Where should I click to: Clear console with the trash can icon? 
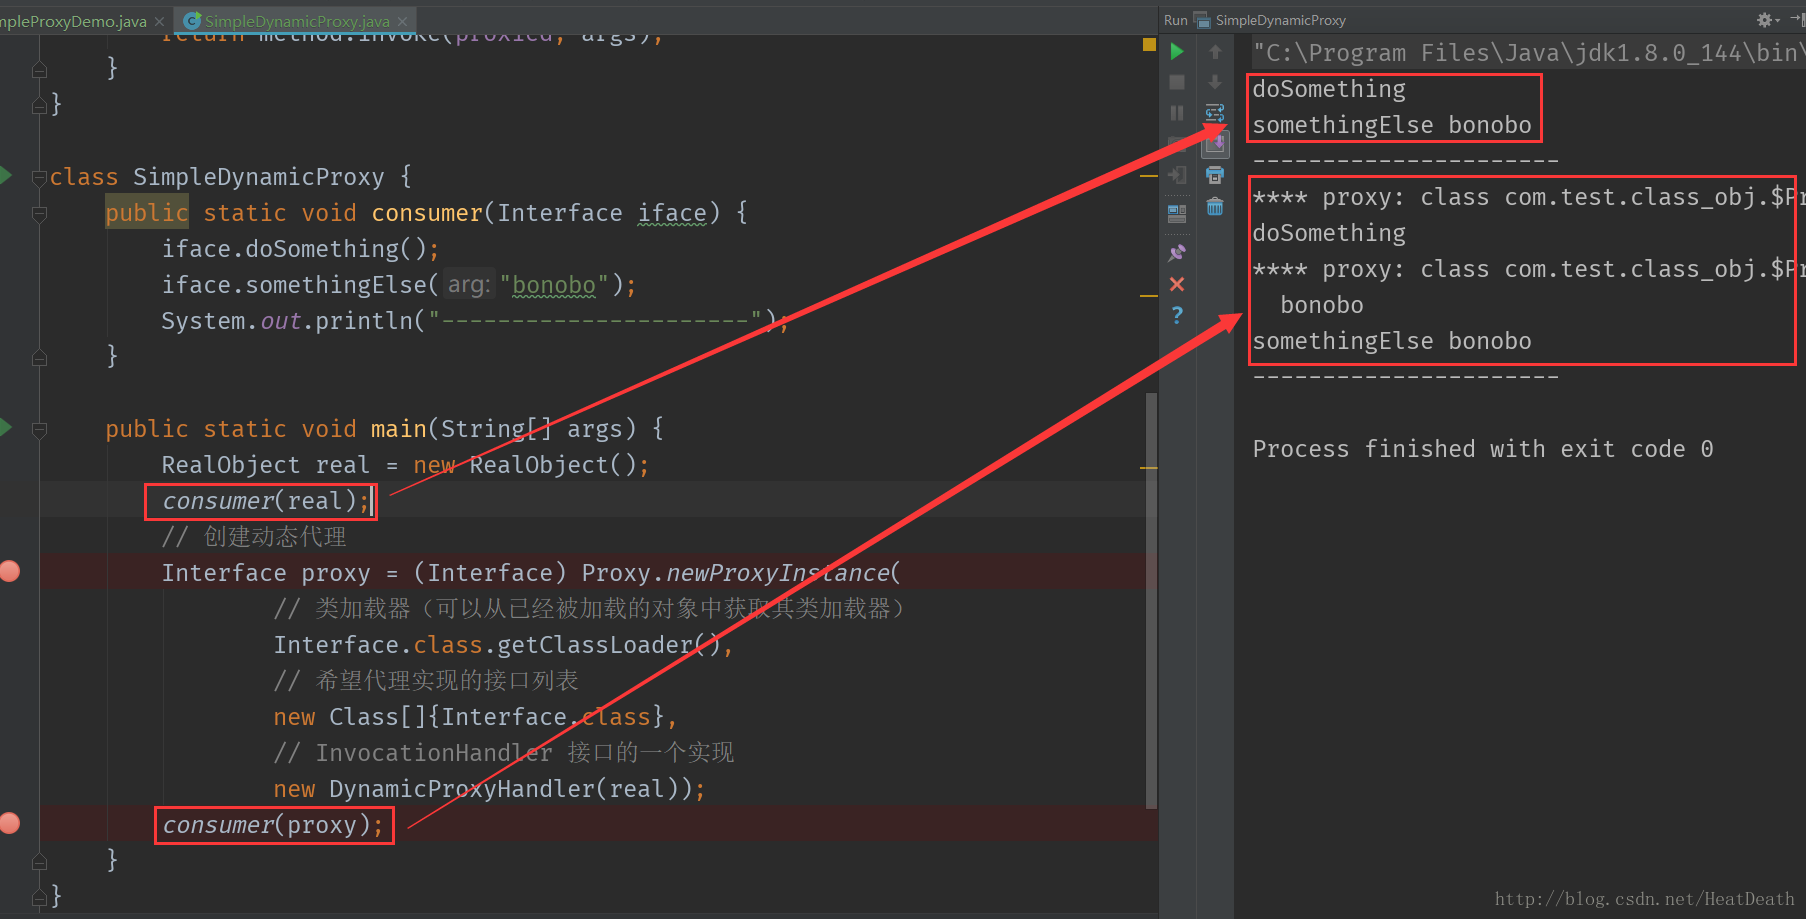pos(1215,206)
